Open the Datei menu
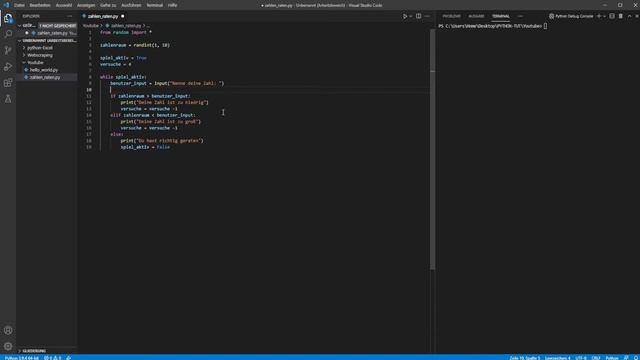 pyautogui.click(x=19, y=5)
